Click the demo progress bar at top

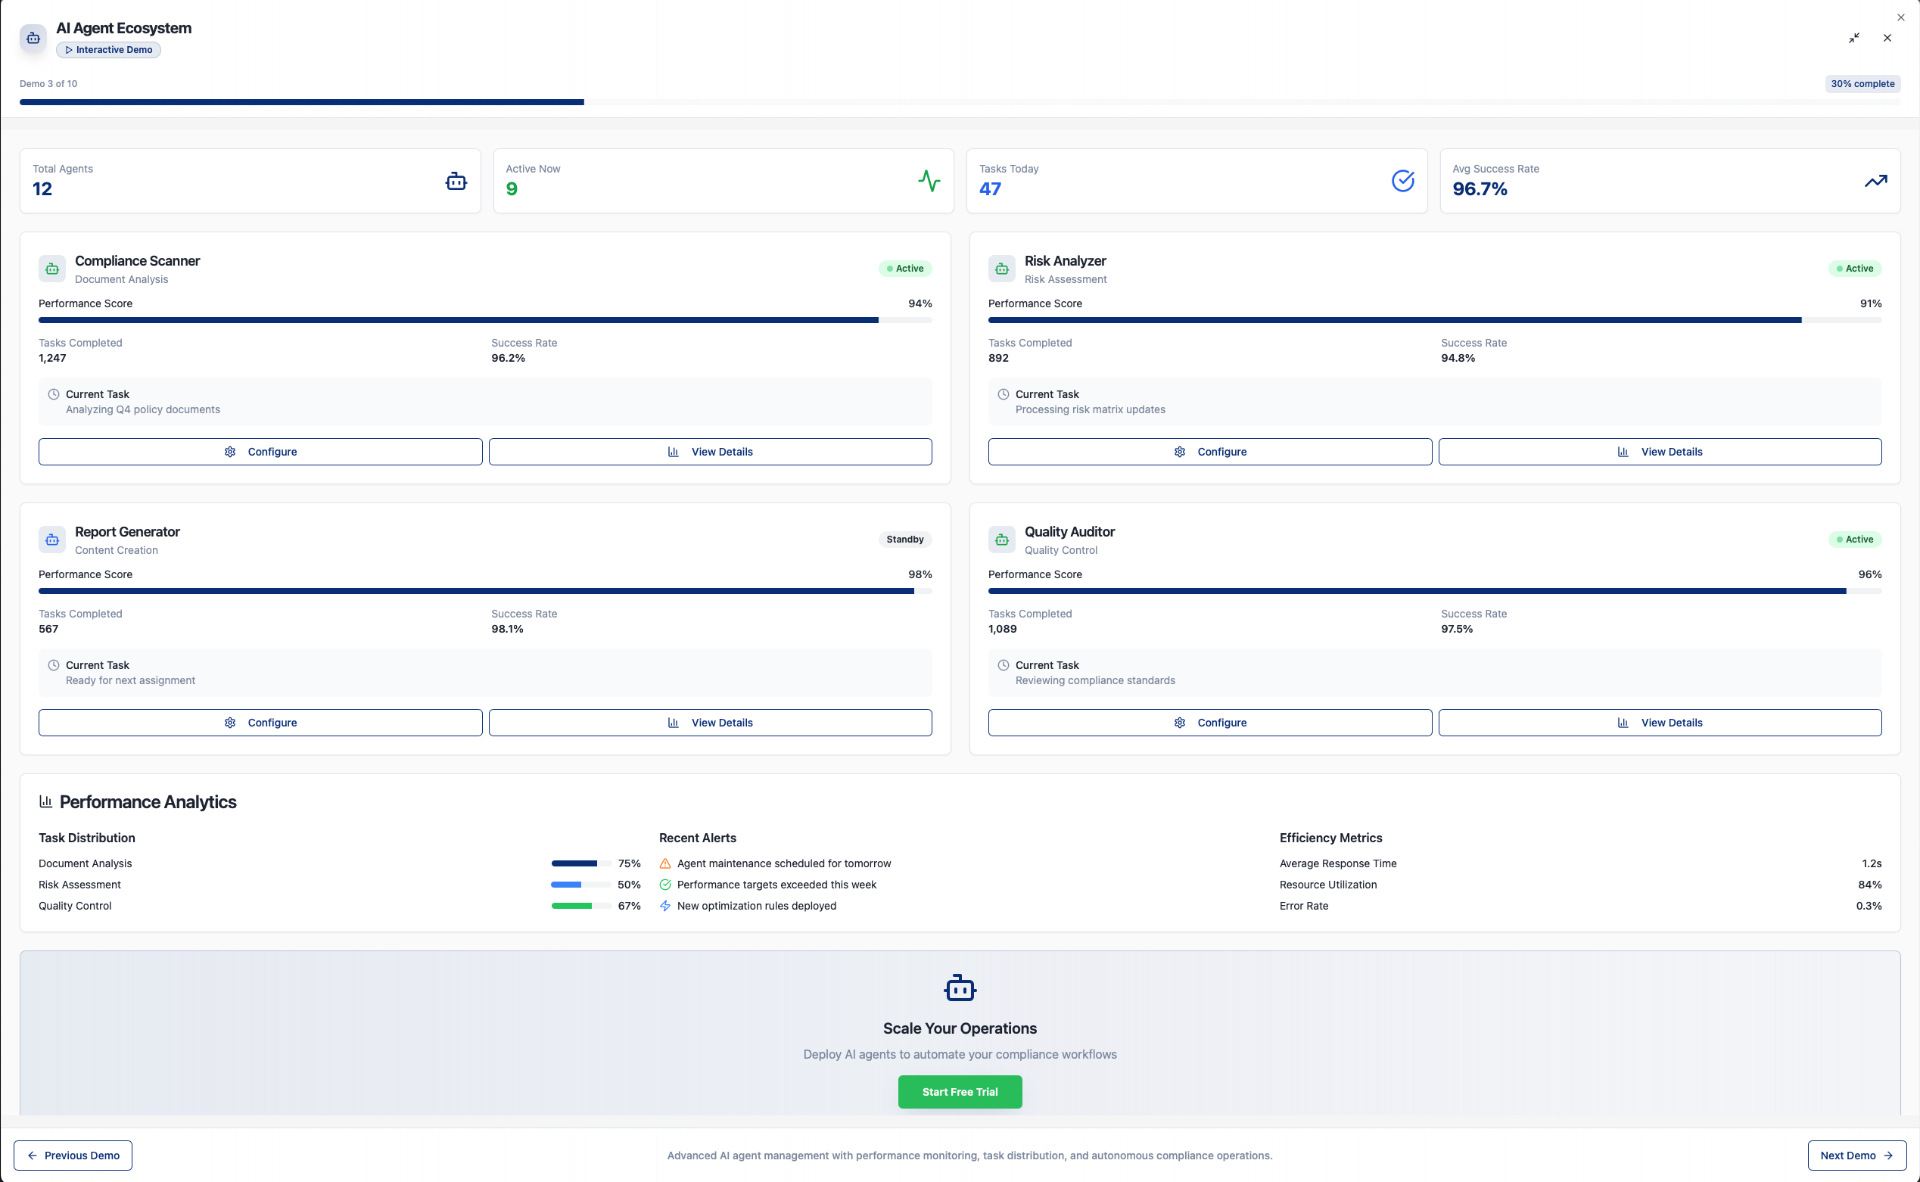[x=958, y=102]
